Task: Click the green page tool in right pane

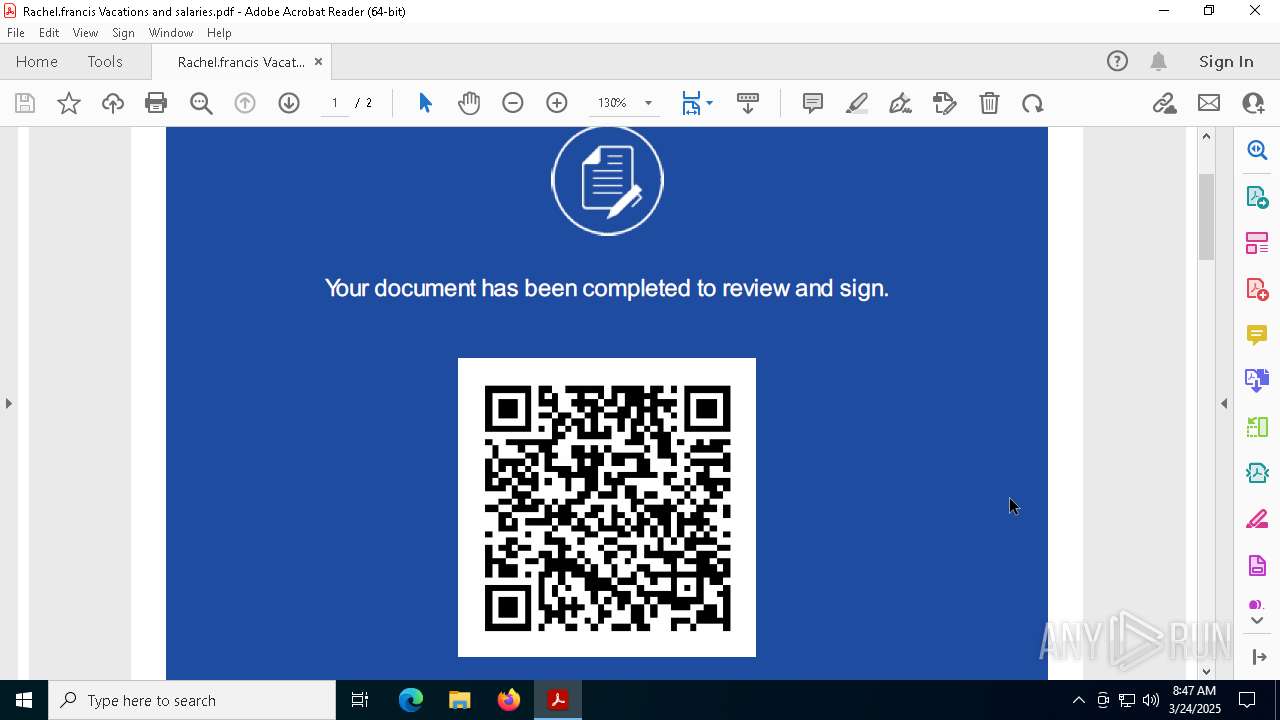Action: 1257,427
